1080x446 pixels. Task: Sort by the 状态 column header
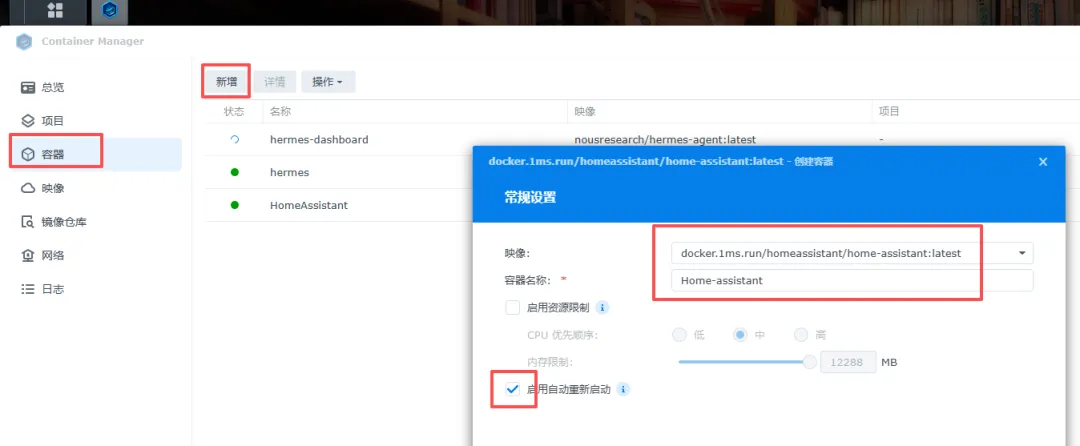point(234,111)
